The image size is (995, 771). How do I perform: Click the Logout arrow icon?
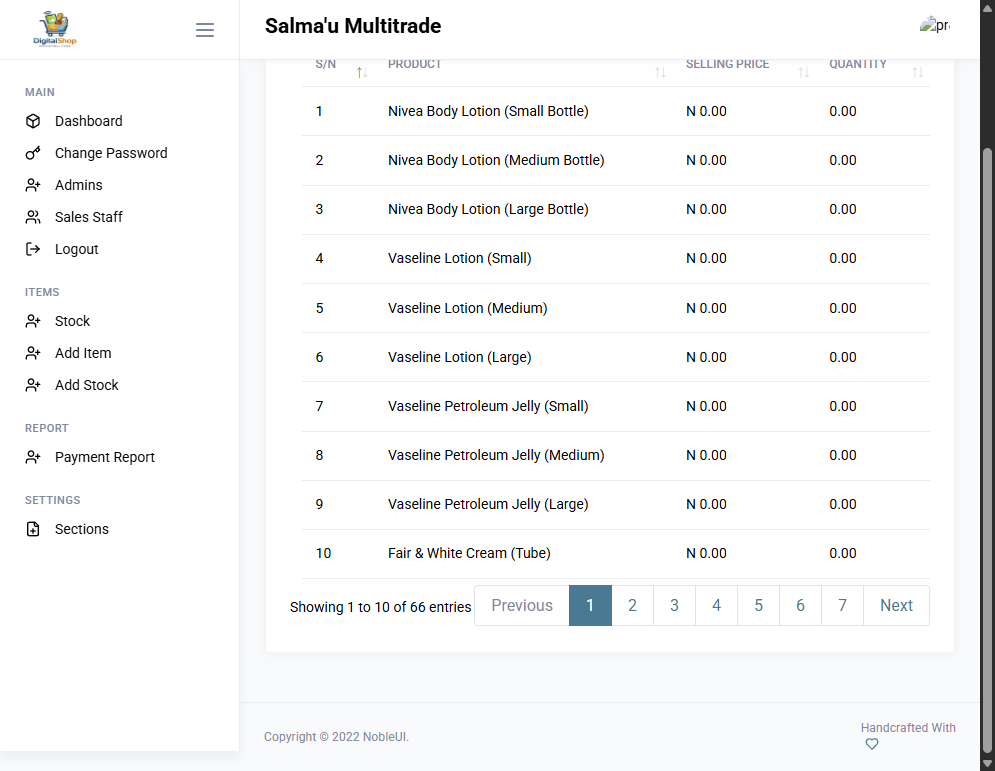(x=33, y=249)
